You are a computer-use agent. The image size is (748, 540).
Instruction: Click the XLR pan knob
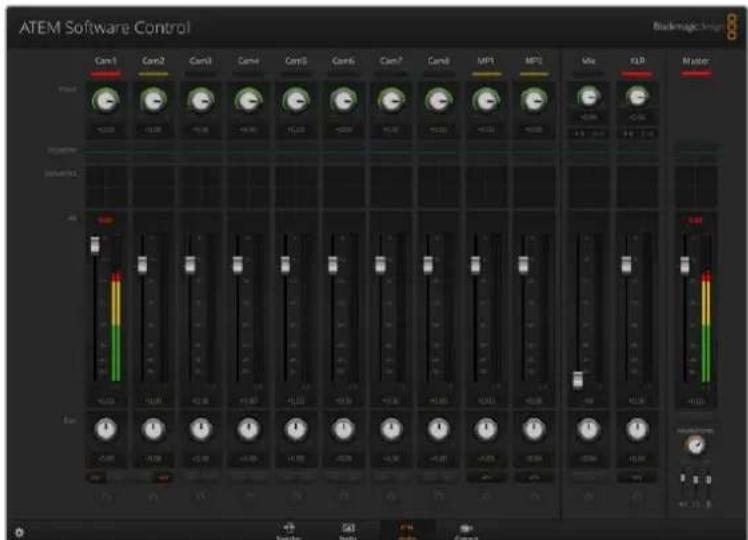pyautogui.click(x=637, y=429)
